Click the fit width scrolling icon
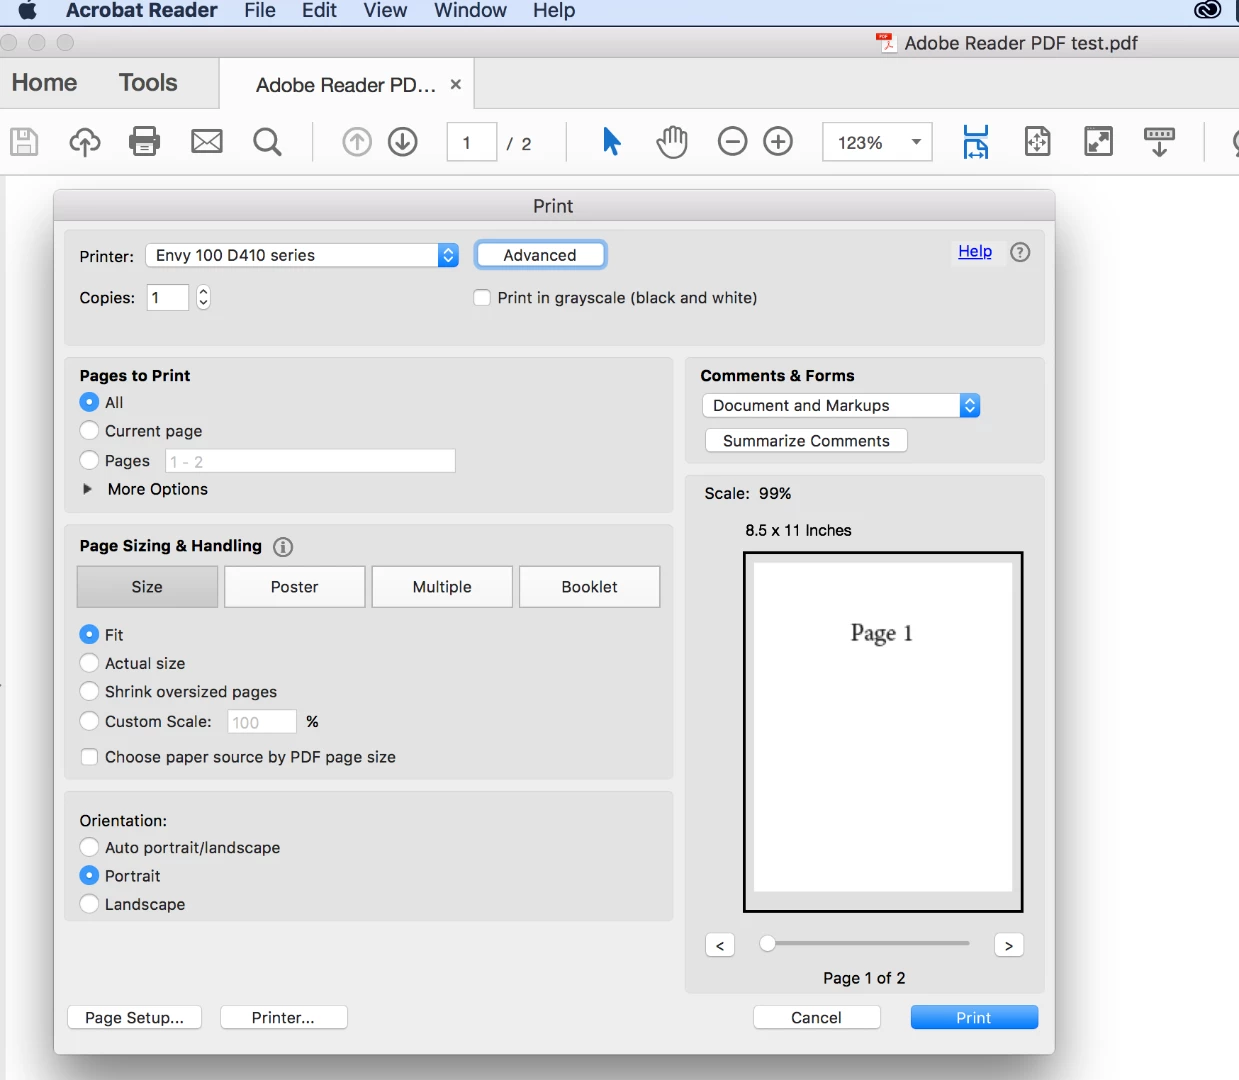1239x1080 pixels. [976, 142]
